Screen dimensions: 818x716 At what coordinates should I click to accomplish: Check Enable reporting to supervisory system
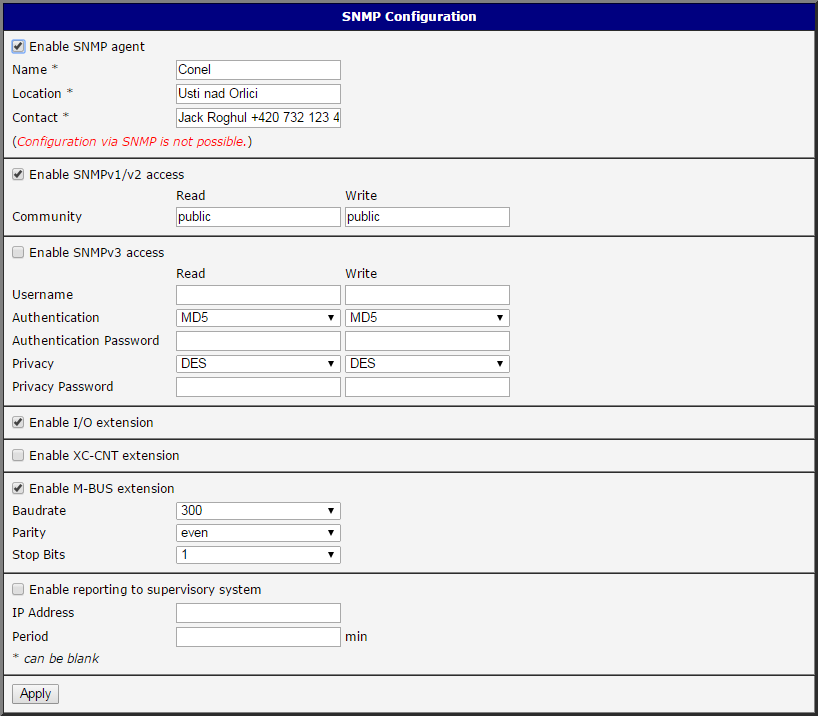point(18,589)
